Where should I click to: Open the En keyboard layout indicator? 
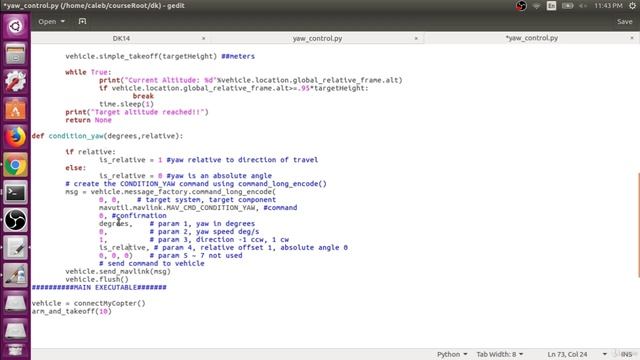[551, 6]
